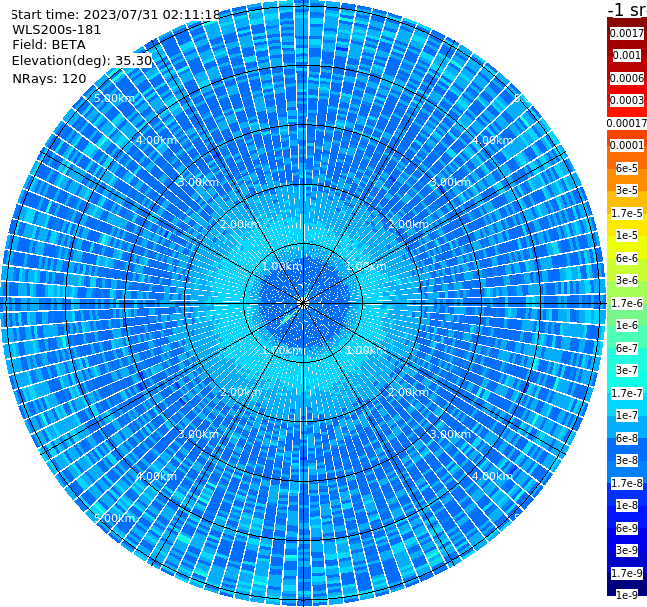This screenshot has width=647, height=607.
Task: Point at the 3e-9 colorbar label
Action: click(x=627, y=550)
